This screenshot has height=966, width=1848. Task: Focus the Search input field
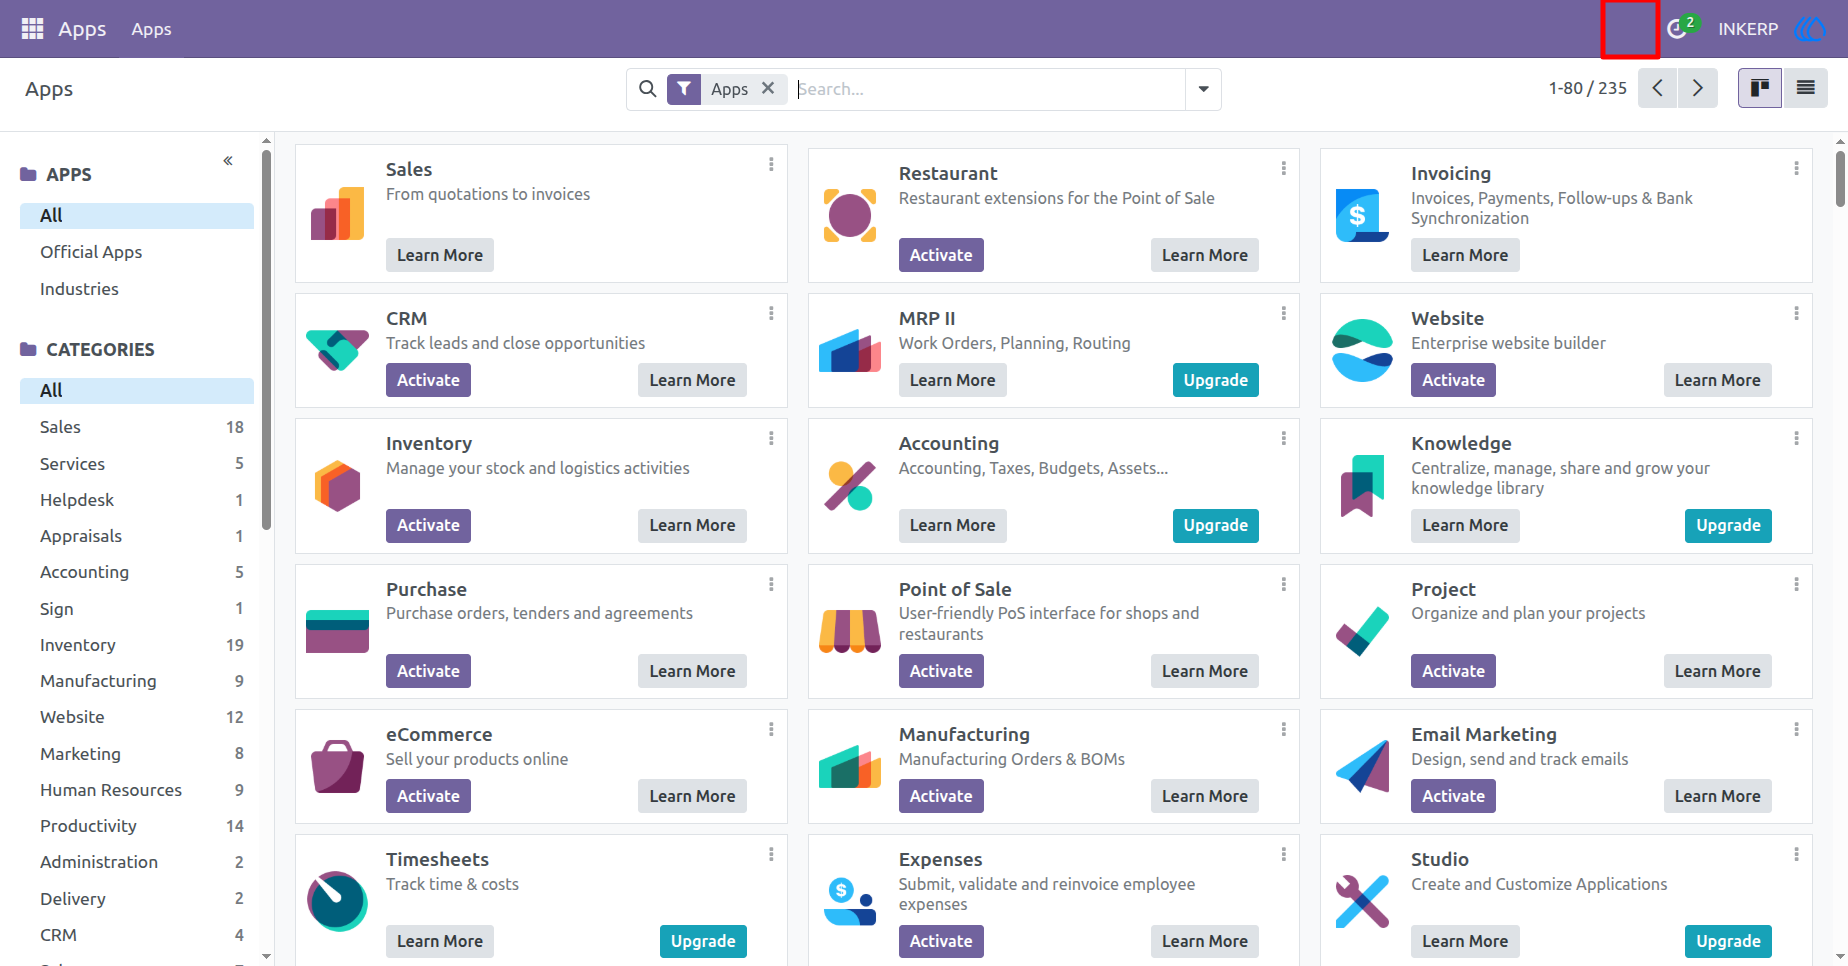point(988,89)
